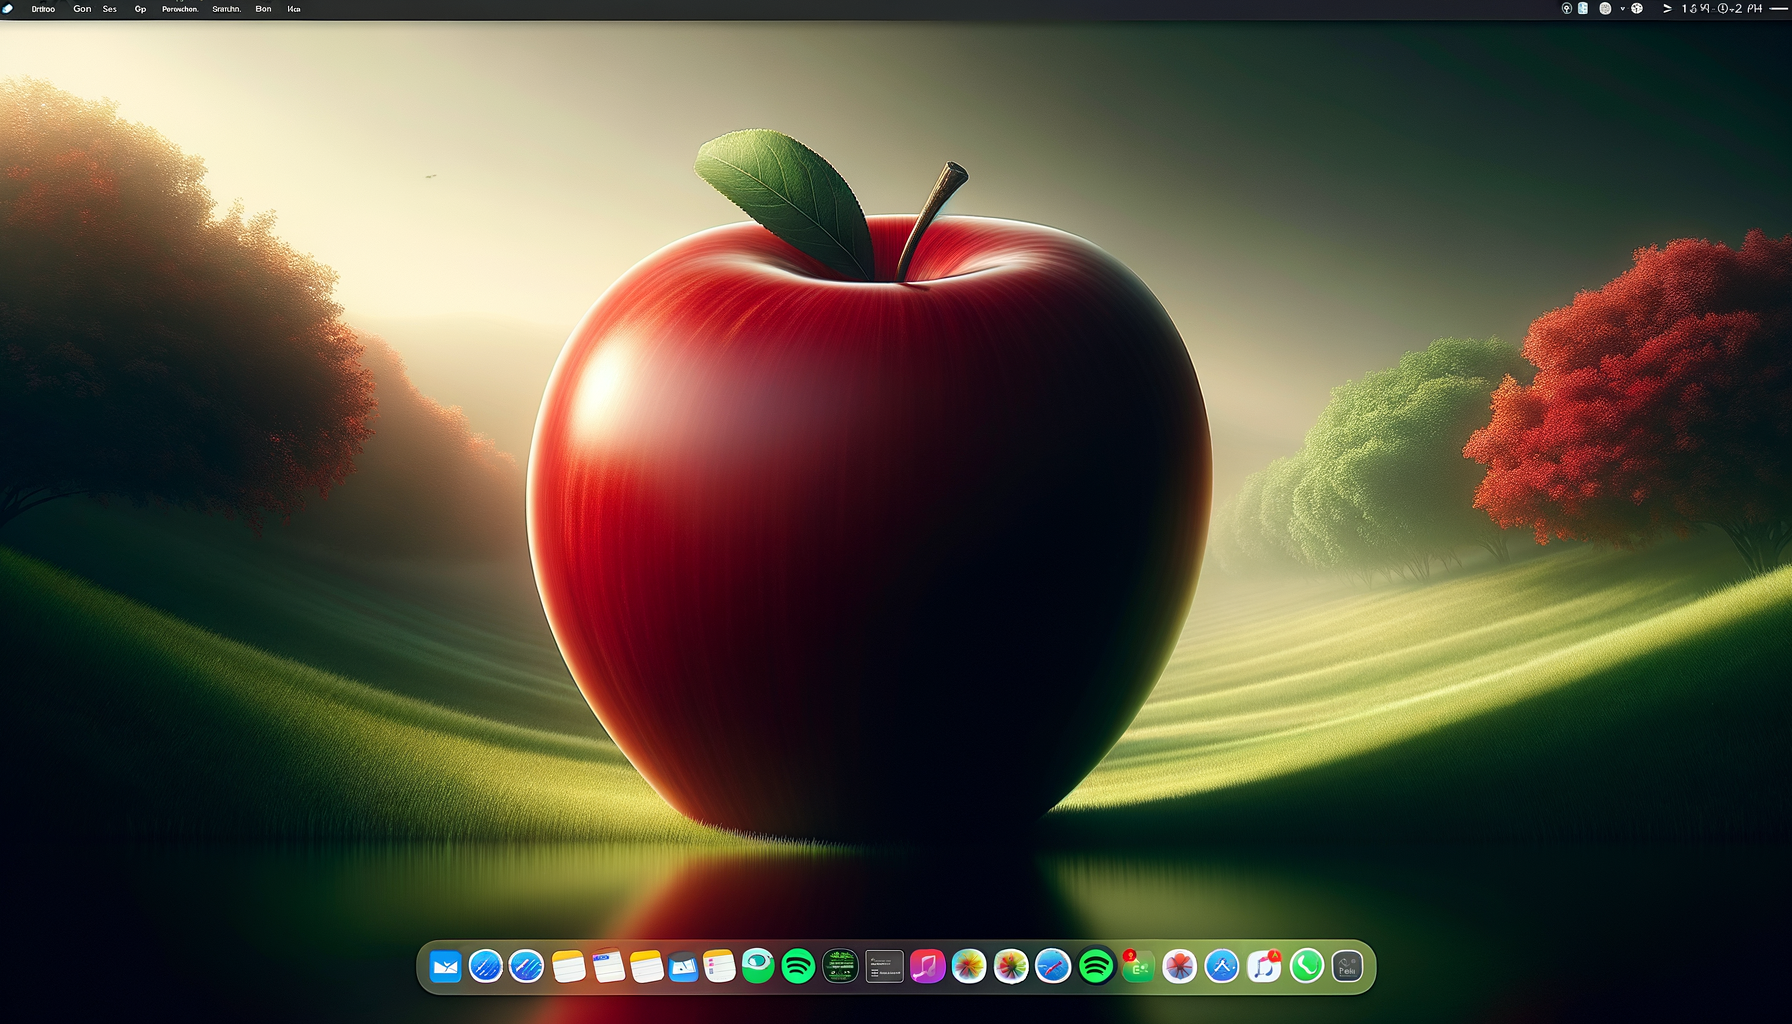This screenshot has width=1792, height=1024.
Task: Open the green app with red notification badge
Action: point(1138,967)
